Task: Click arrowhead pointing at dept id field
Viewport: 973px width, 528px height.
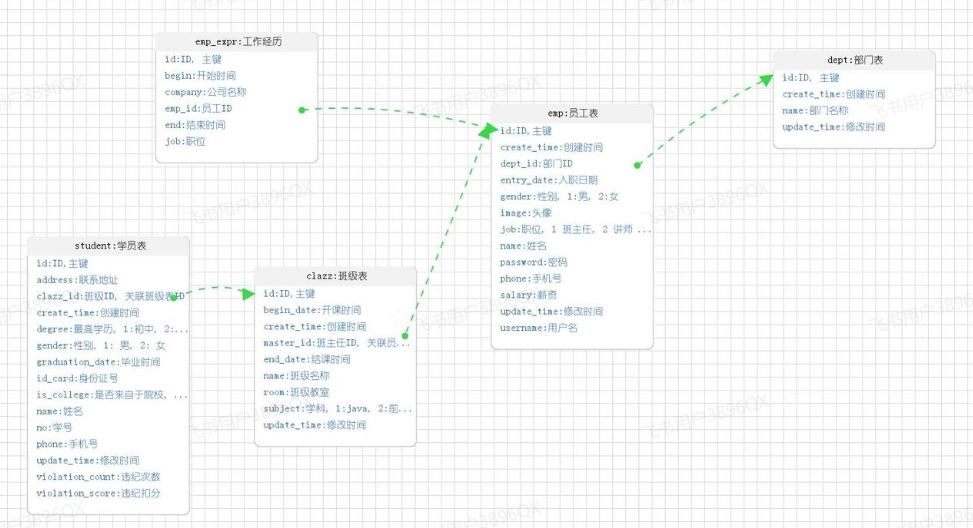Action: pyautogui.click(x=766, y=80)
